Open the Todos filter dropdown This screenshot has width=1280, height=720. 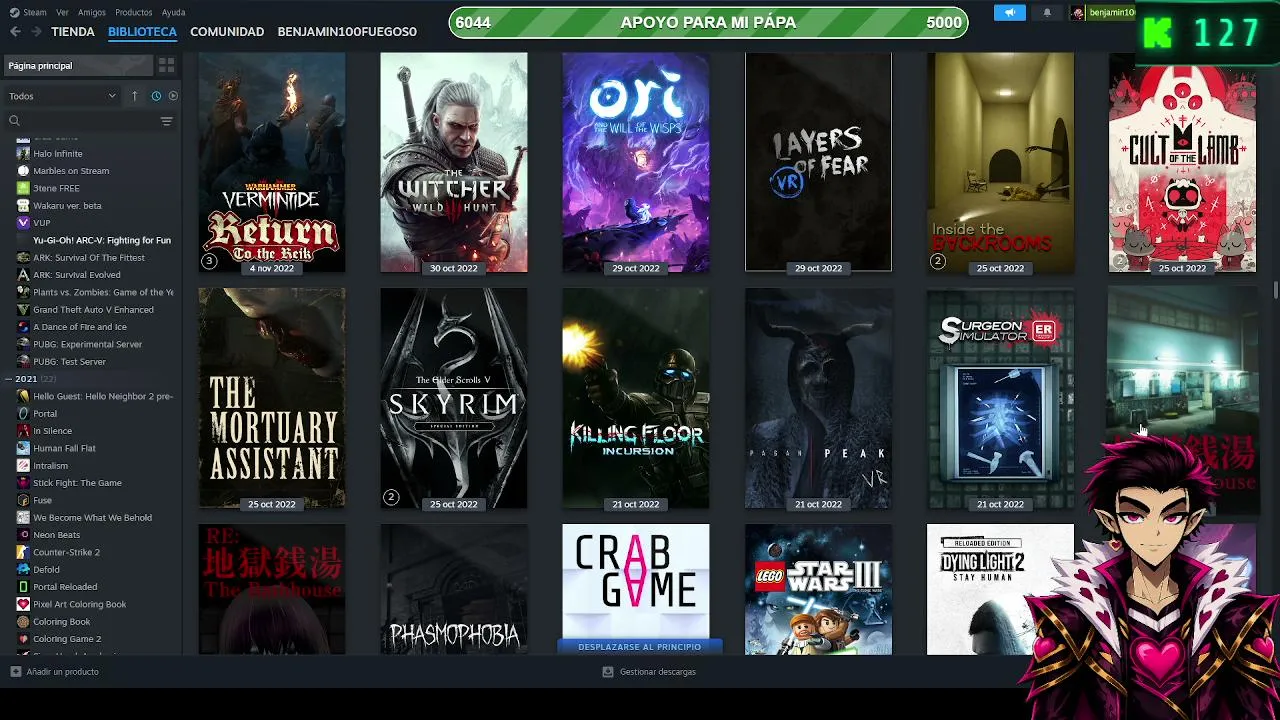[62, 96]
